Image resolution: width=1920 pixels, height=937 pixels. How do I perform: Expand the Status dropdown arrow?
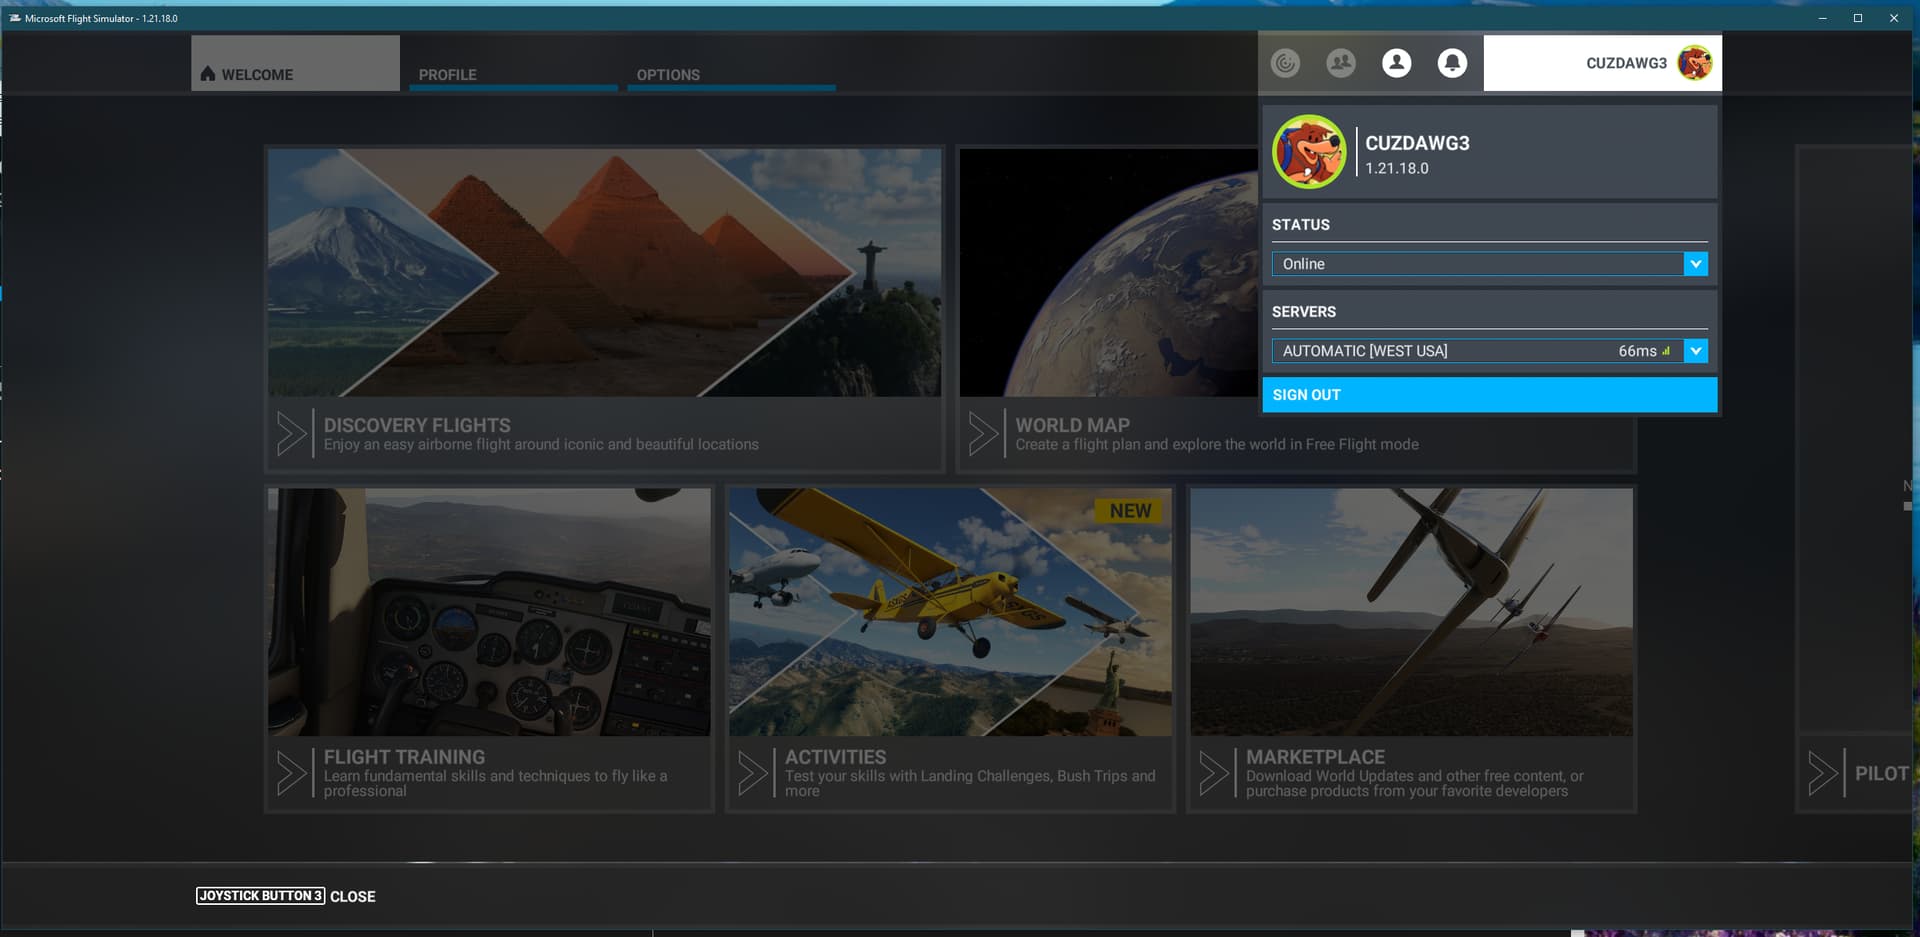click(x=1695, y=264)
